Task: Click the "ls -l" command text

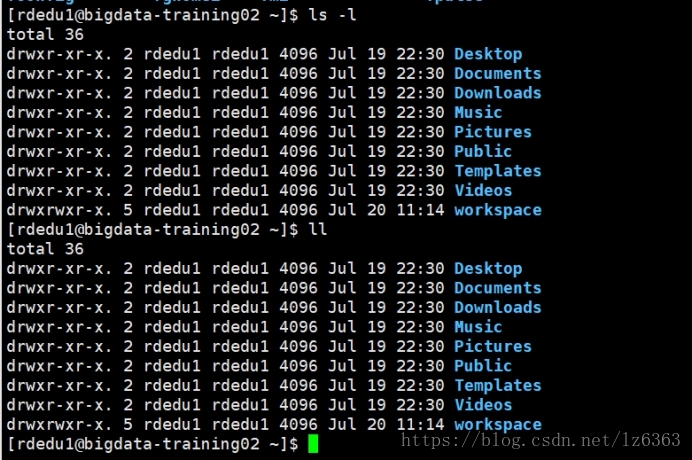Action: (x=332, y=15)
